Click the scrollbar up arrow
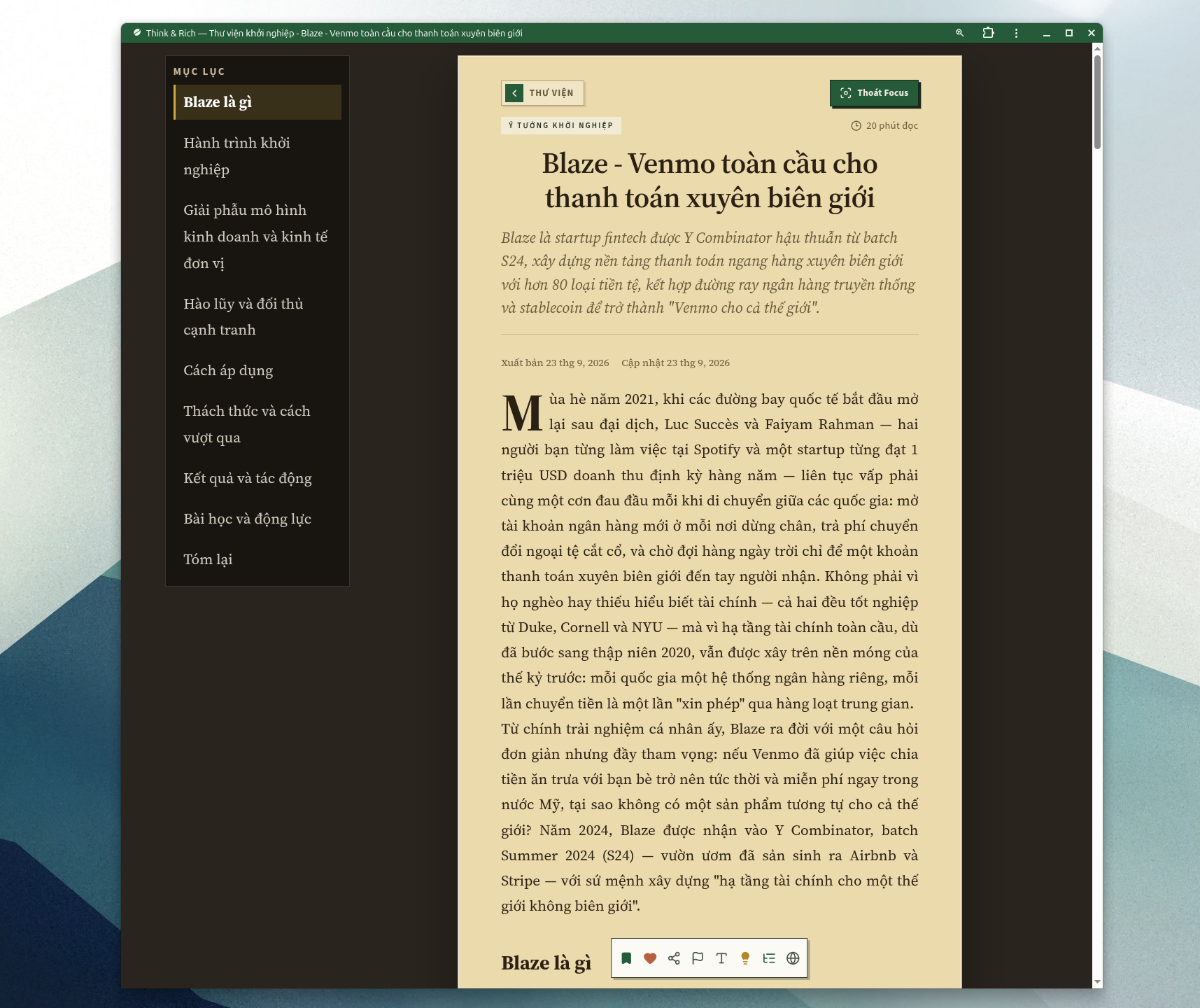 (x=1097, y=48)
